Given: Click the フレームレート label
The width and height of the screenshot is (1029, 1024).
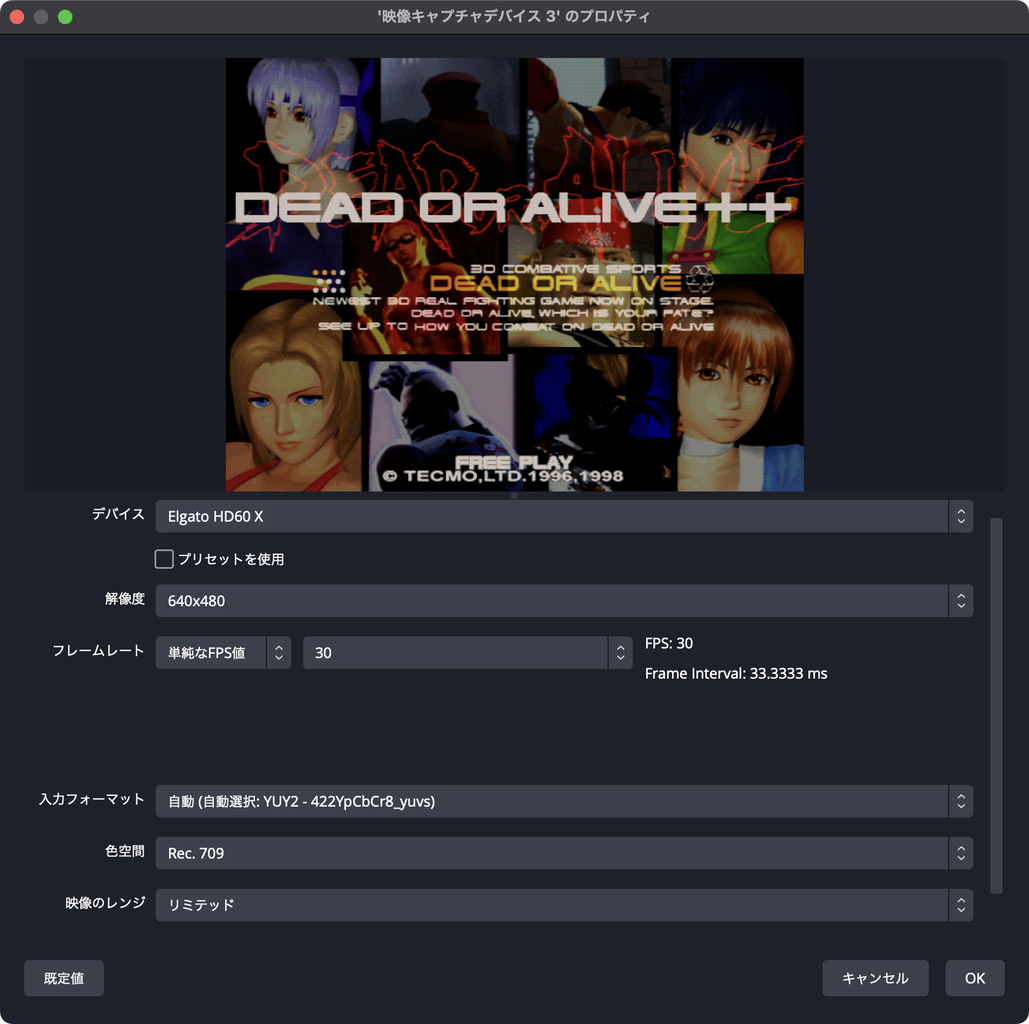Looking at the screenshot, I should (x=98, y=651).
